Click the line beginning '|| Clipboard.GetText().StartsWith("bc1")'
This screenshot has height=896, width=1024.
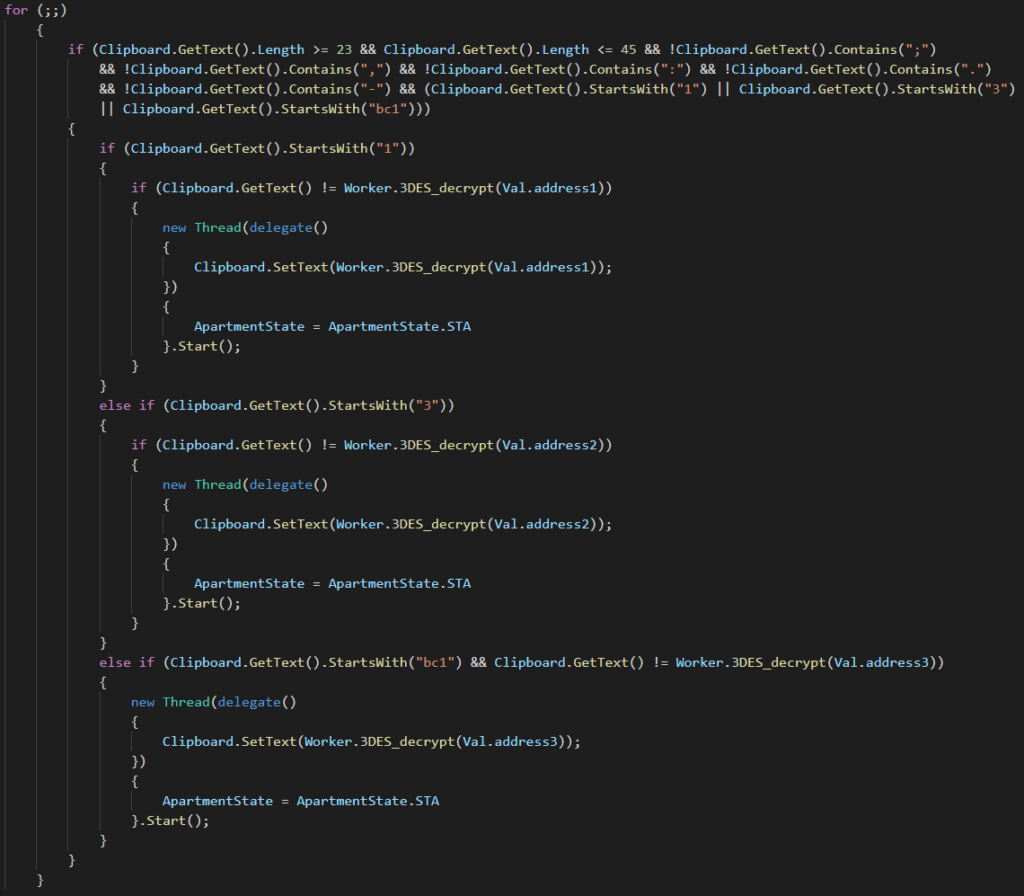265,109
